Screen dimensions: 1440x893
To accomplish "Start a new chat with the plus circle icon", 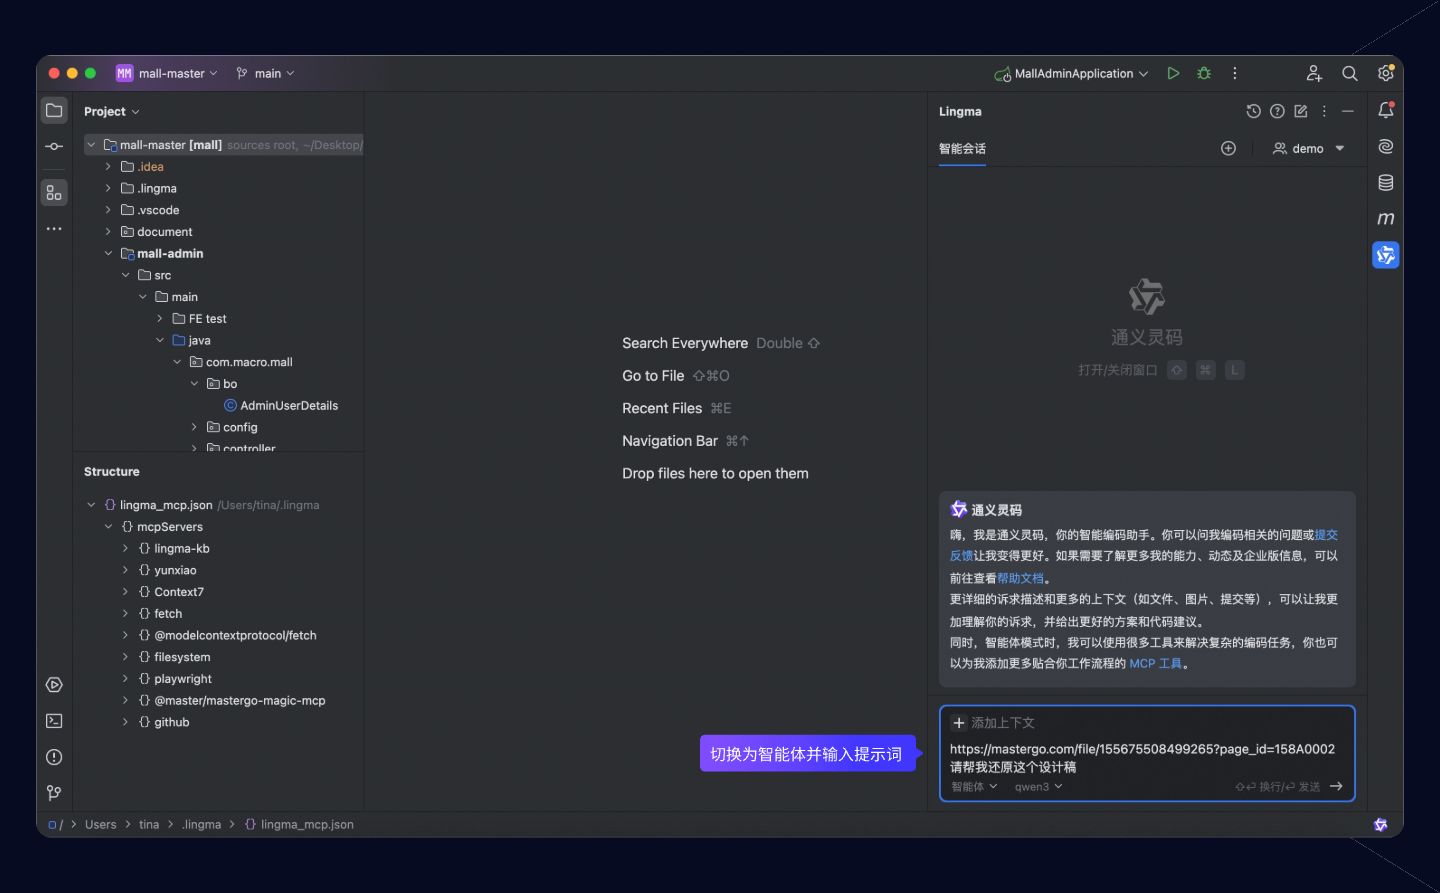I will 1228,148.
